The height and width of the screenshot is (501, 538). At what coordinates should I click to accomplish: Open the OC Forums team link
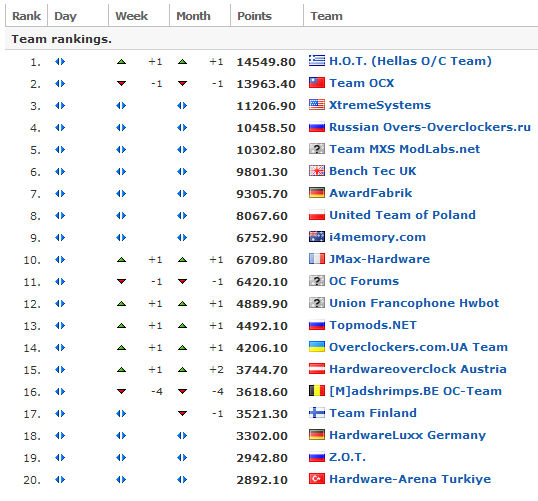click(364, 281)
